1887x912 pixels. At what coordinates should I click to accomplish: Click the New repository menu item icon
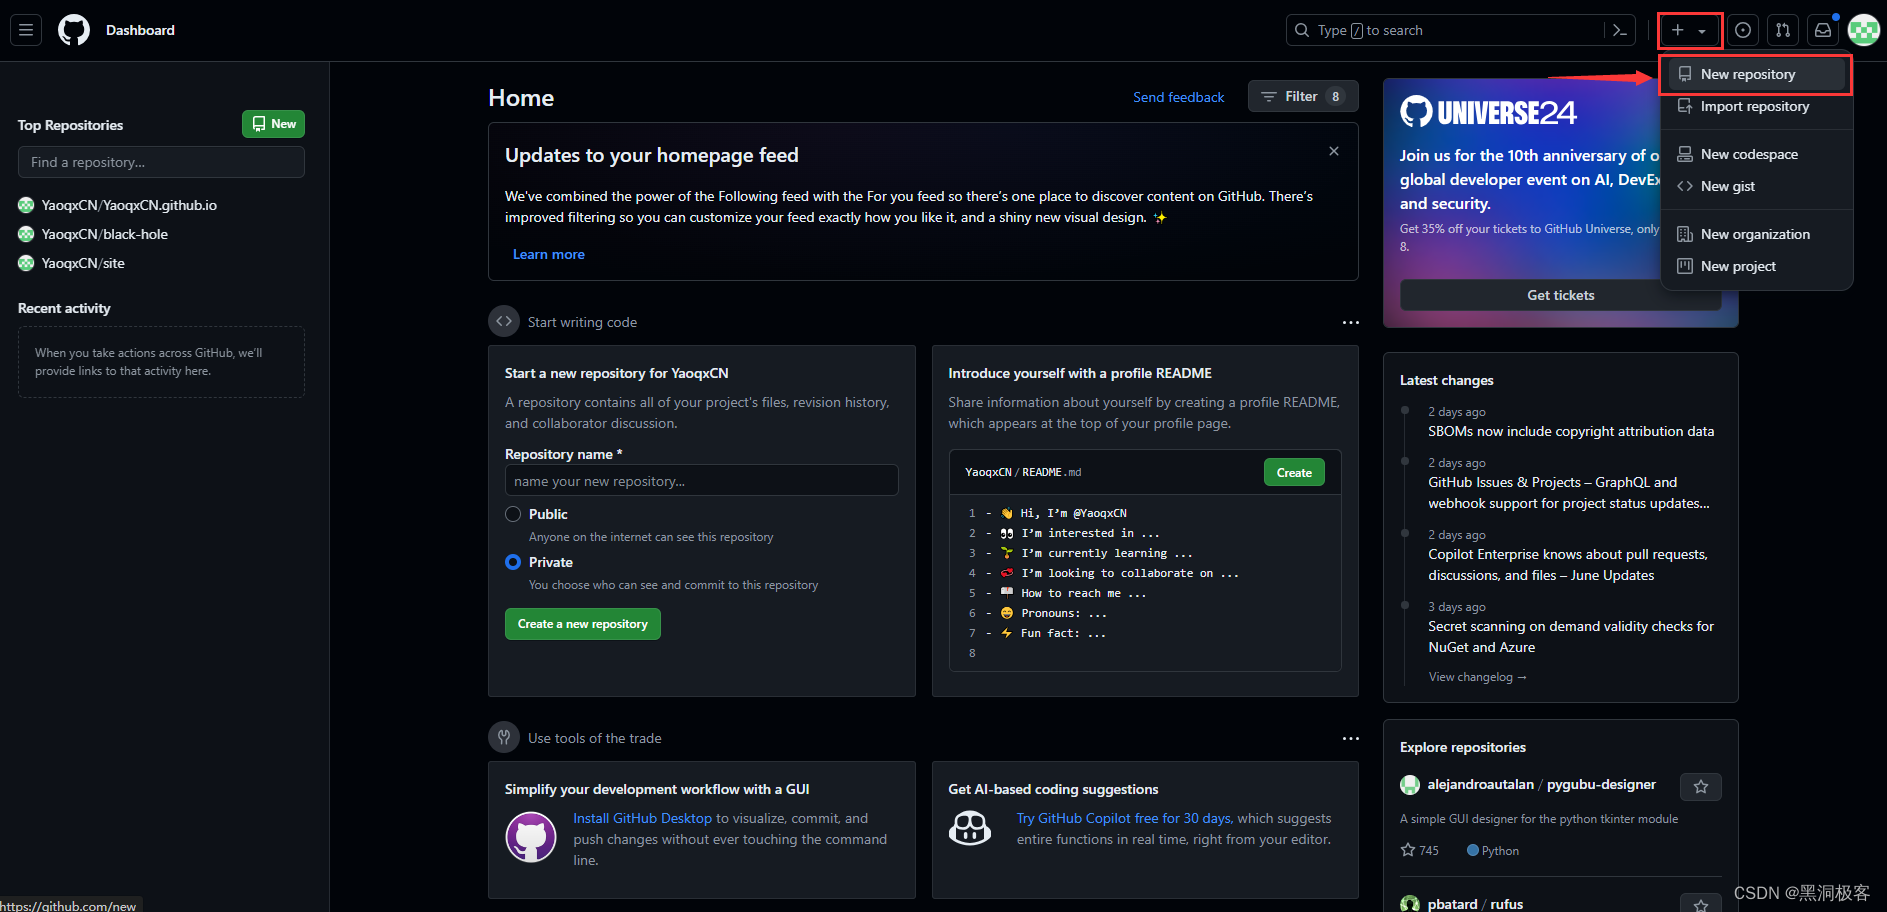1685,74
